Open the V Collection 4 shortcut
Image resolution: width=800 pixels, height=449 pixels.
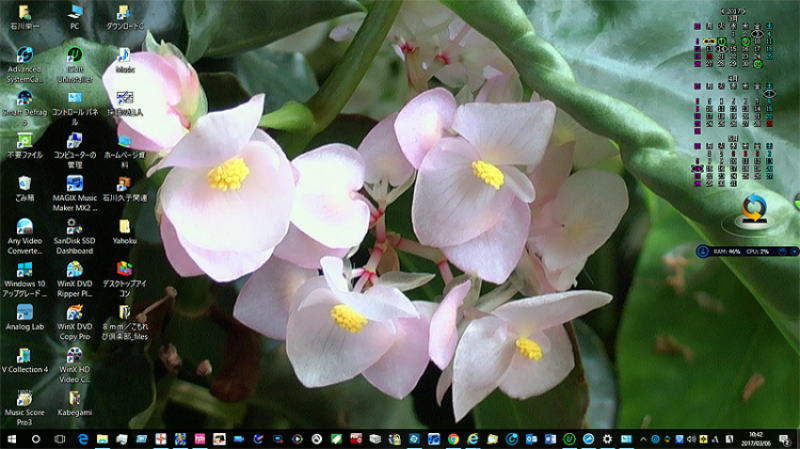[24, 355]
